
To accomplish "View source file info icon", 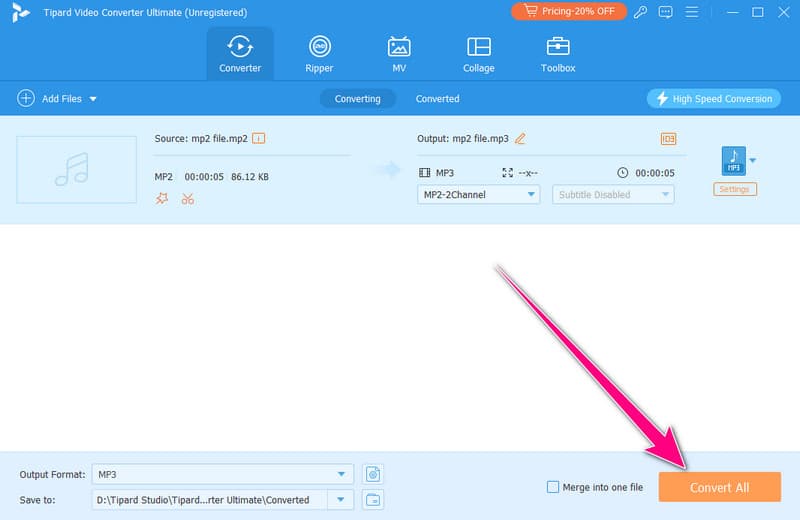I will (259, 139).
